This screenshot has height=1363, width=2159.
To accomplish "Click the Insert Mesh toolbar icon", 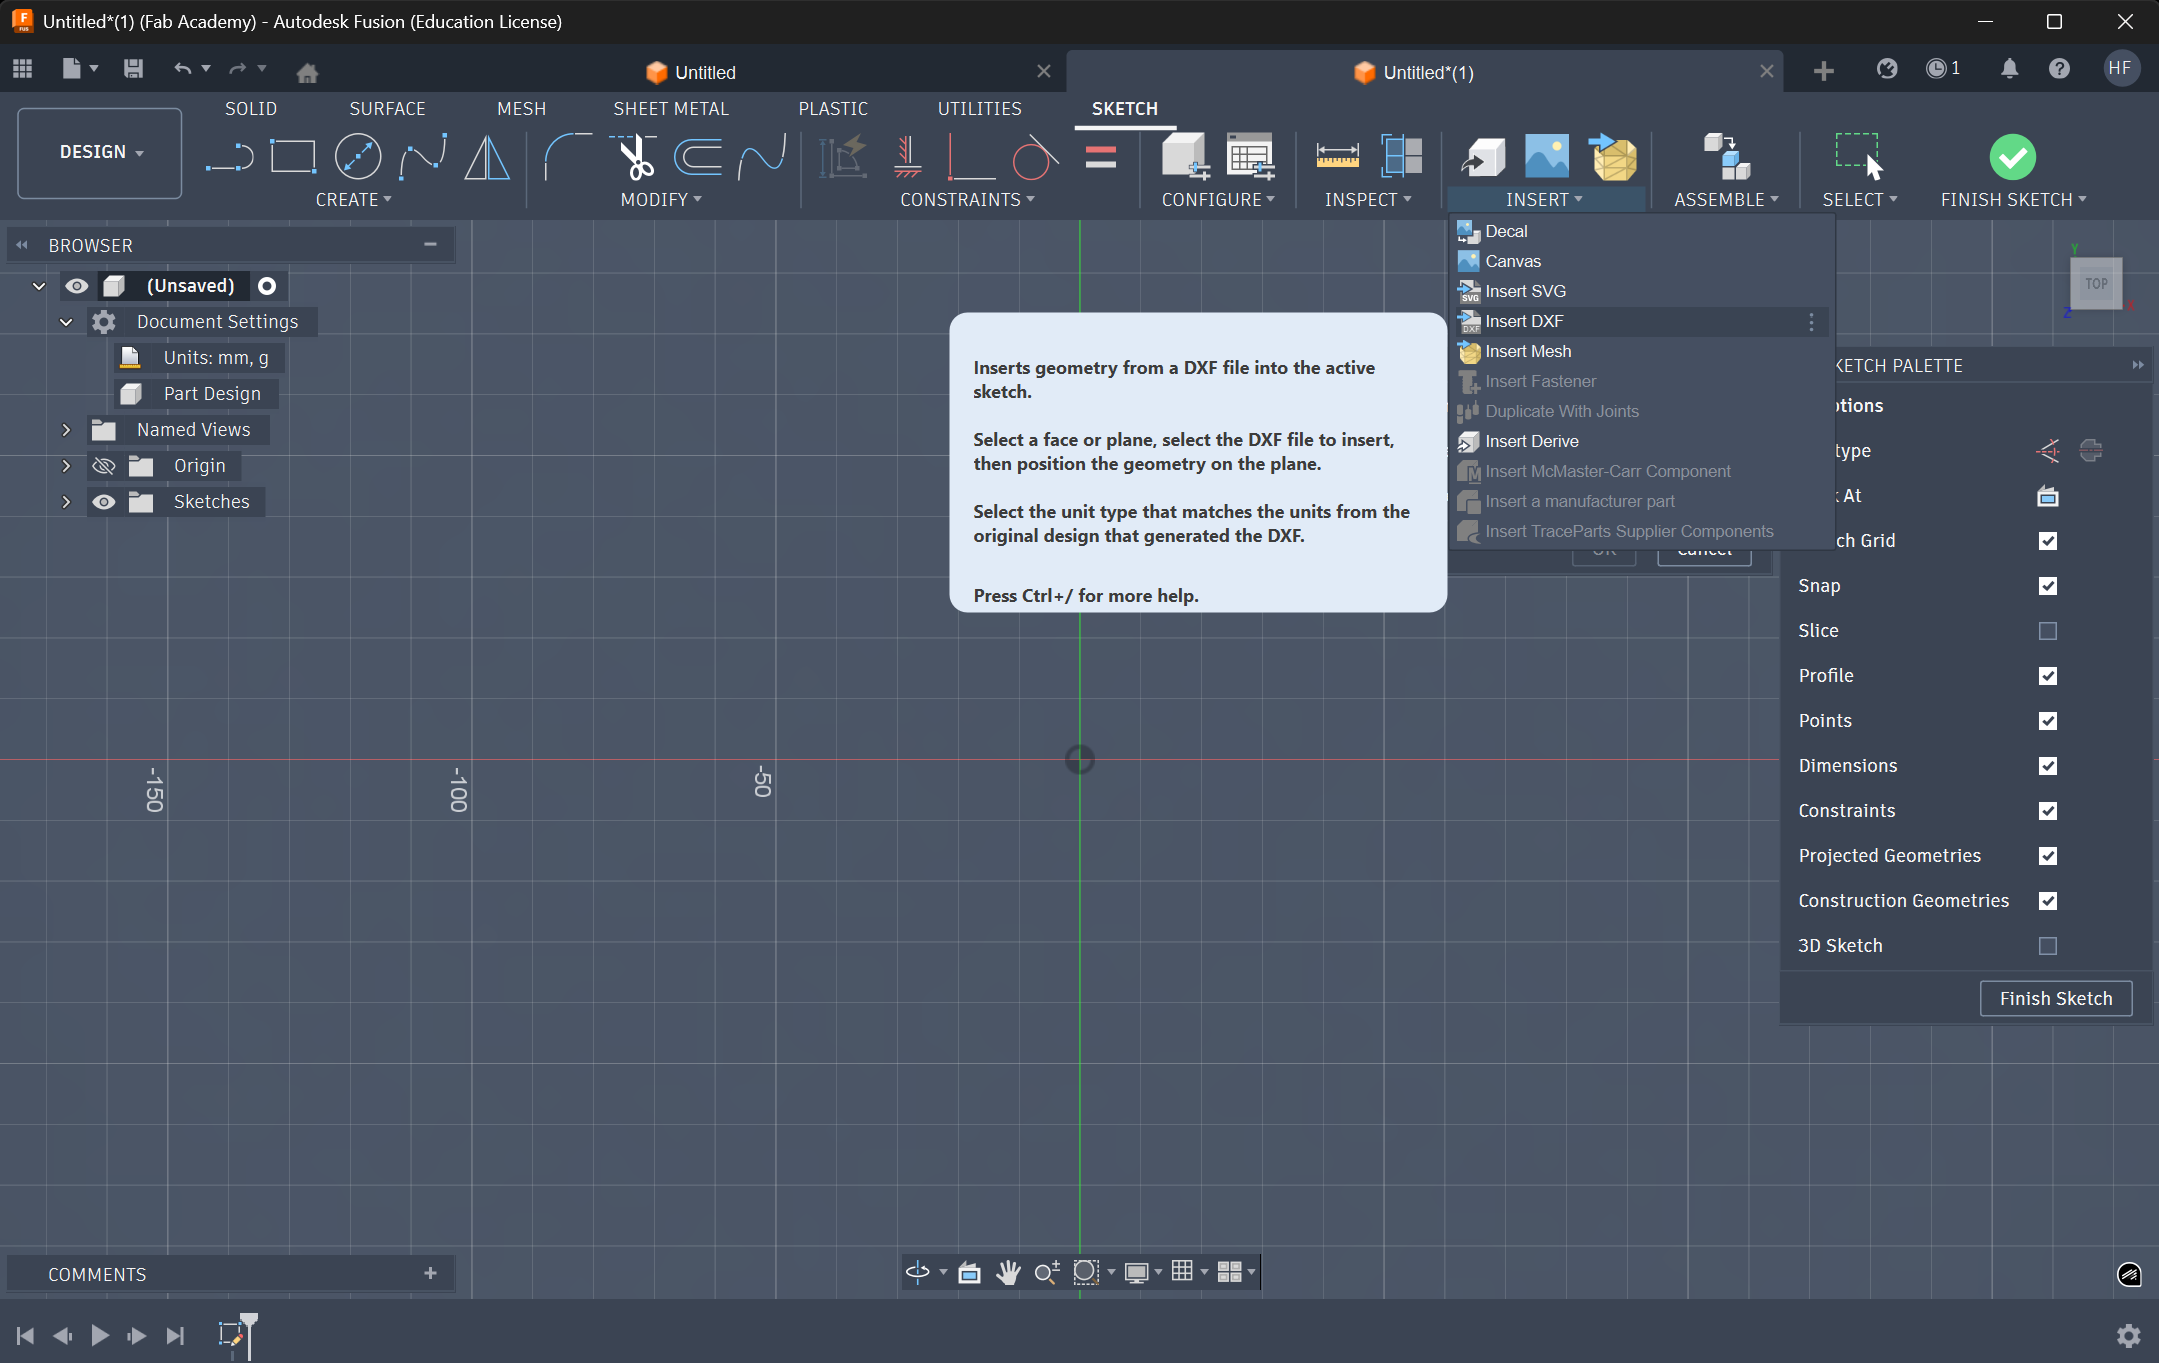I will click(x=1613, y=157).
